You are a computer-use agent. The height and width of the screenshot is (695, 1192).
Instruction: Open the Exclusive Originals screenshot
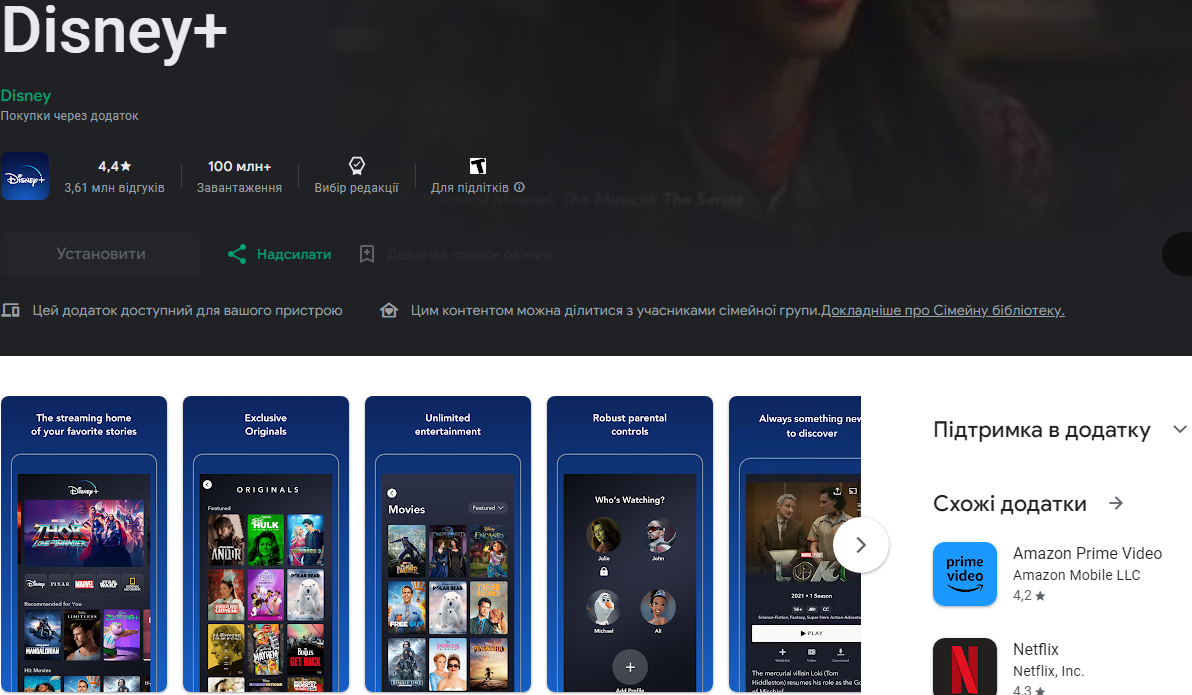pos(266,545)
